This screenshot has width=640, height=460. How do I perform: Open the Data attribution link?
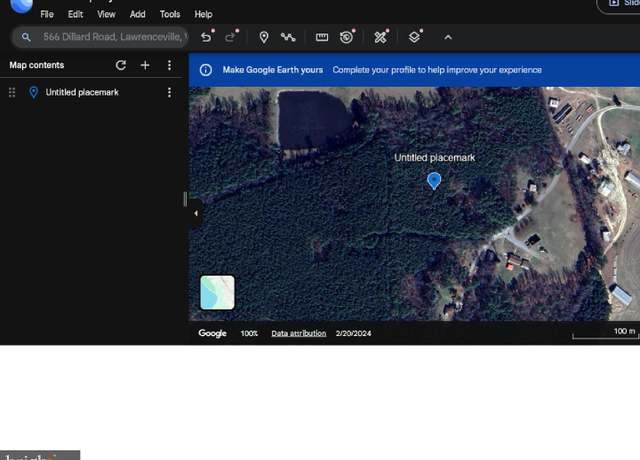(299, 333)
